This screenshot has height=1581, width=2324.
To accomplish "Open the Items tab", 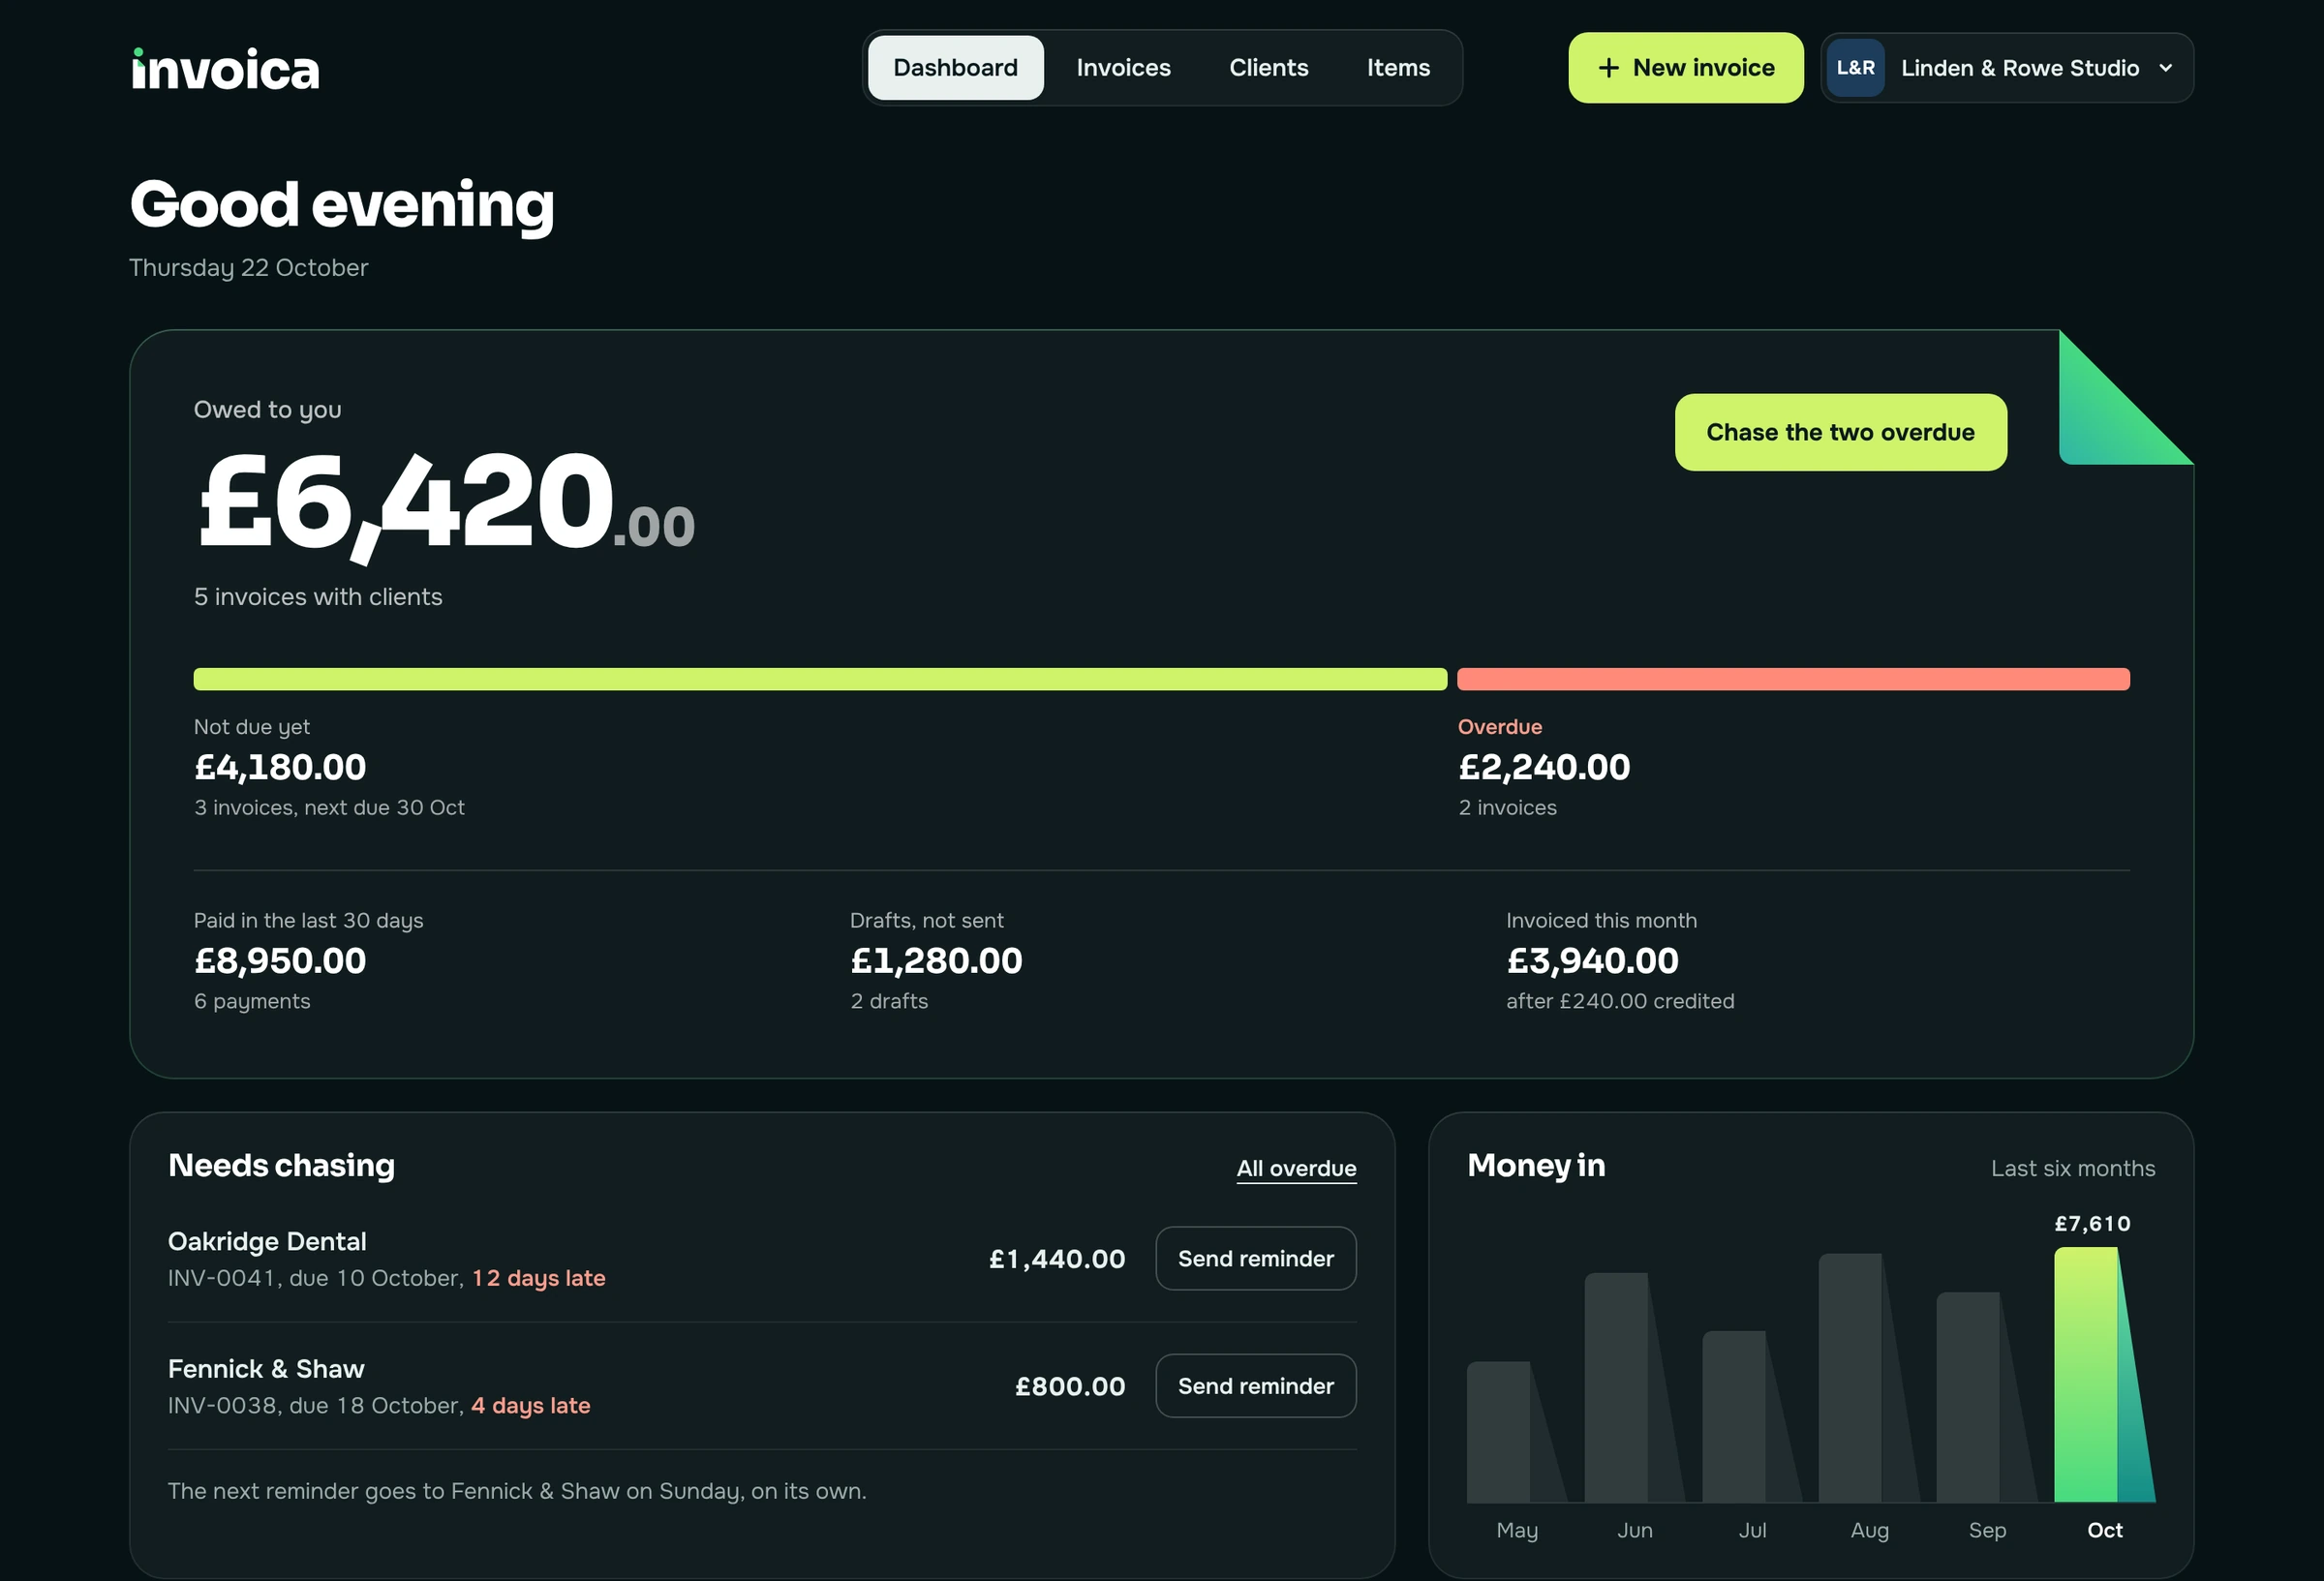I will 1398,68.
